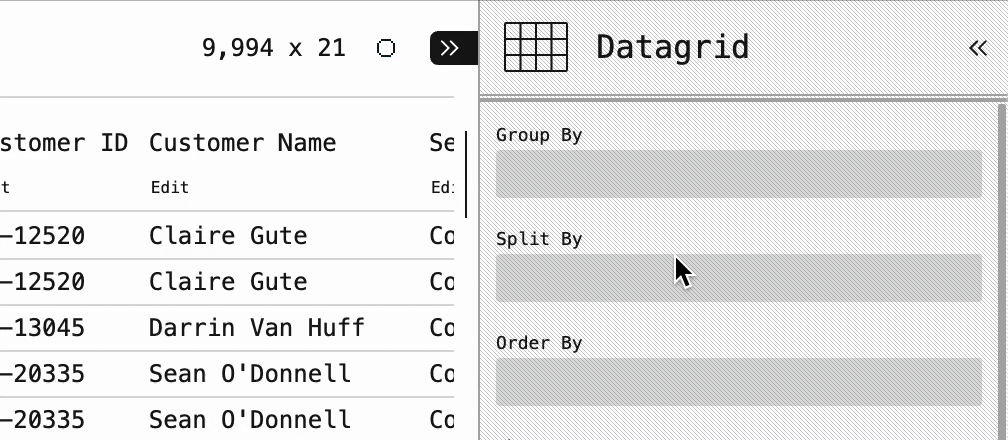
Task: Click the Order By field
Action: [739, 381]
